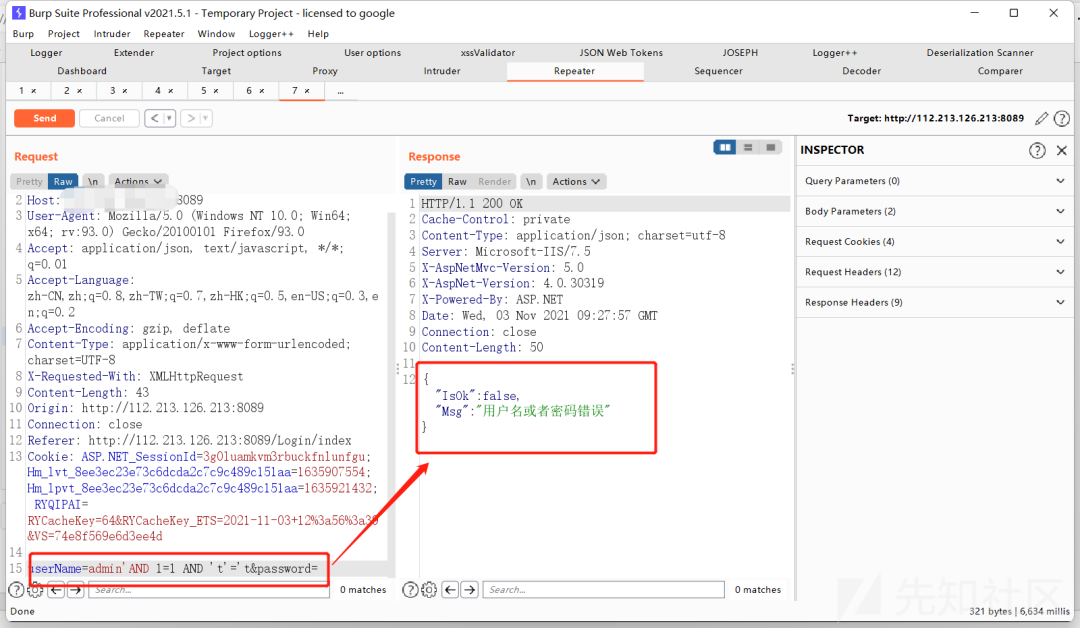This screenshot has height=628, width=1080.
Task: Switch to the Target tab
Action: [216, 71]
